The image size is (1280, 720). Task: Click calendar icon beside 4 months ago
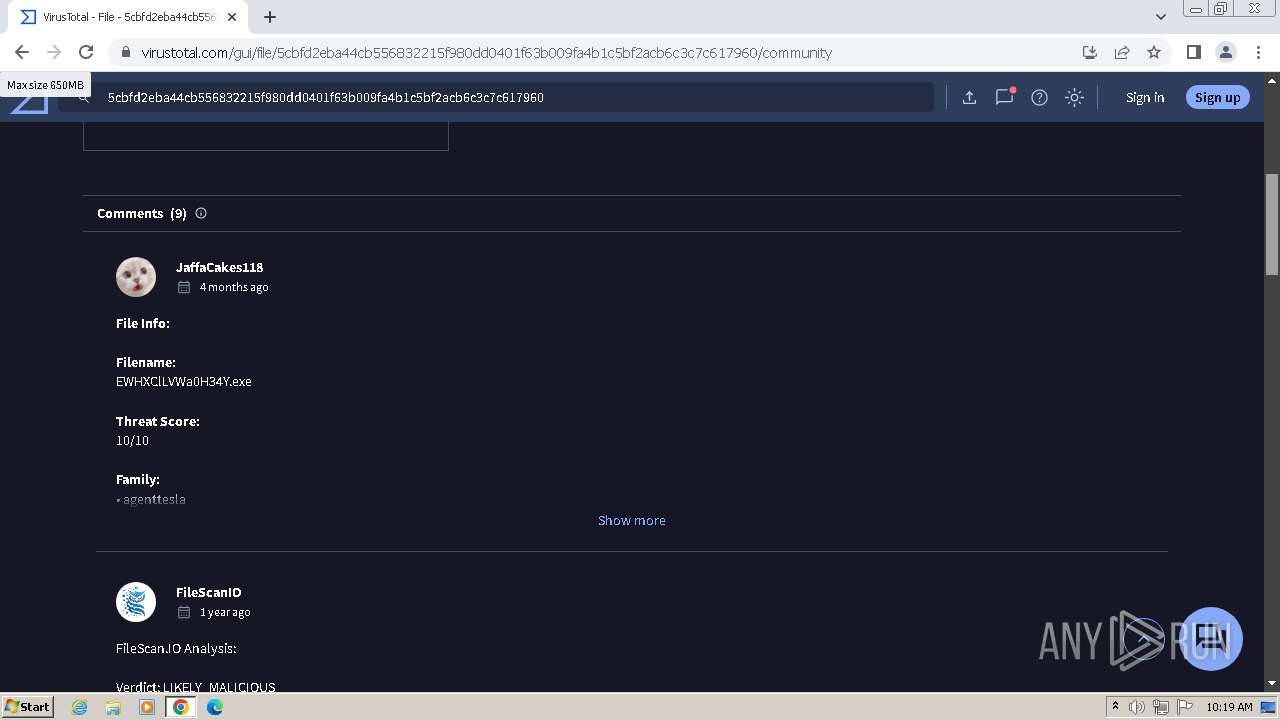click(x=184, y=287)
